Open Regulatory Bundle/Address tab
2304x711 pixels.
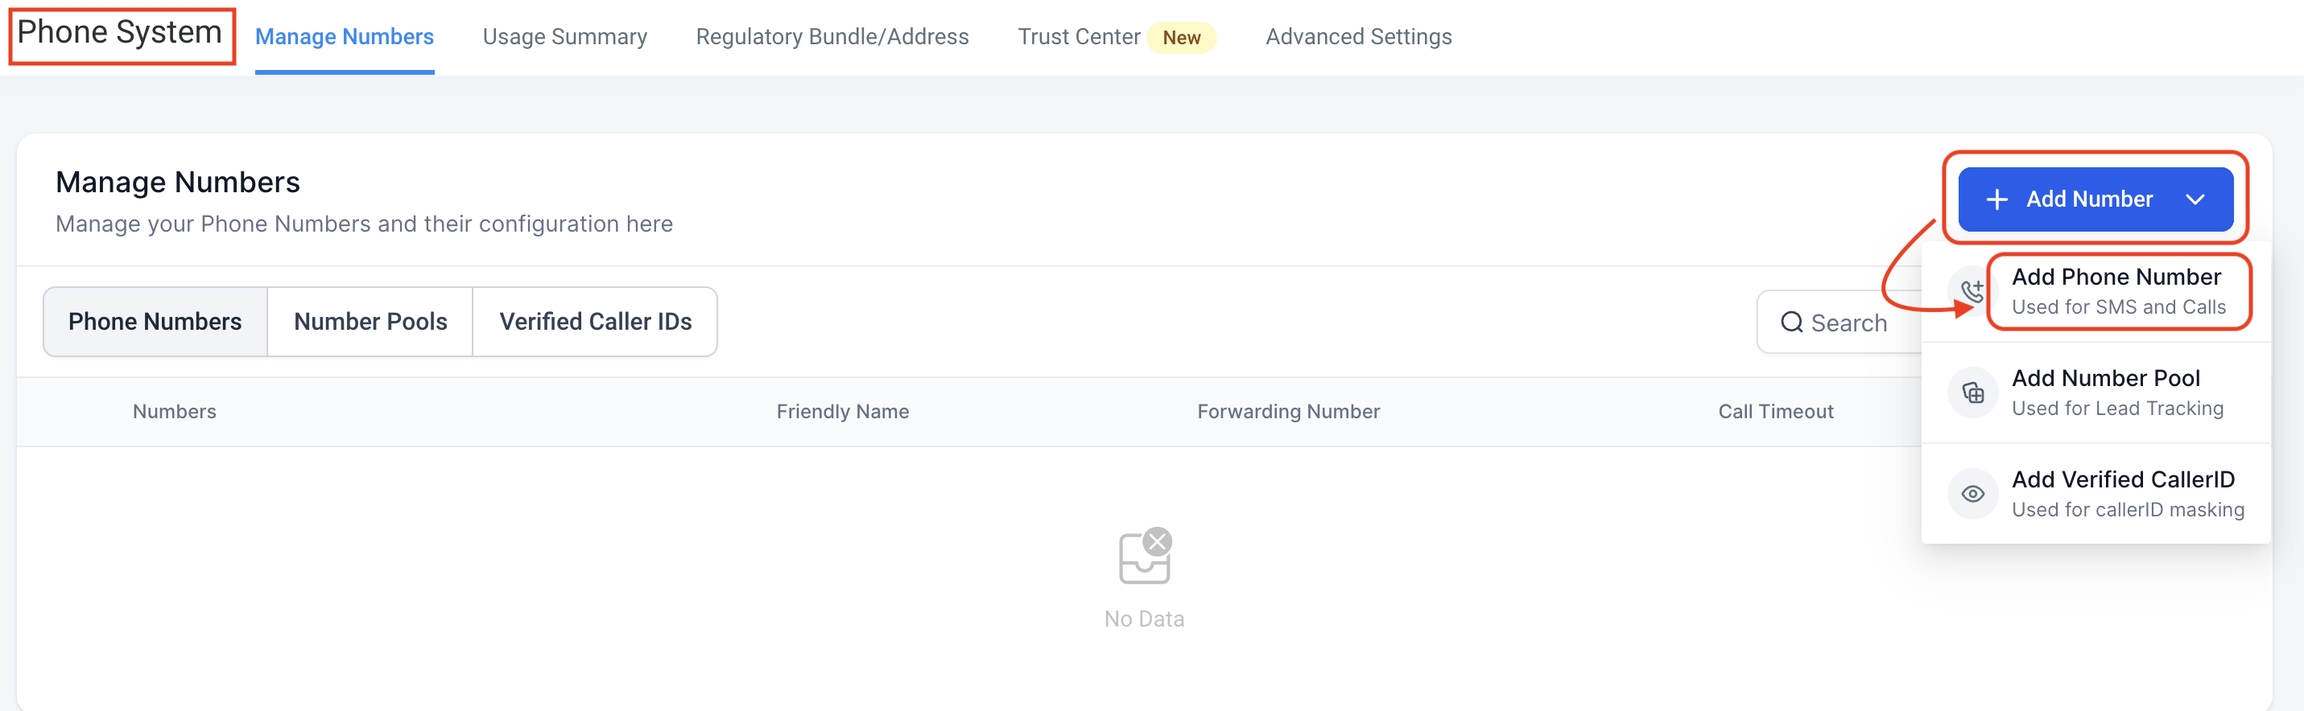tap(832, 37)
